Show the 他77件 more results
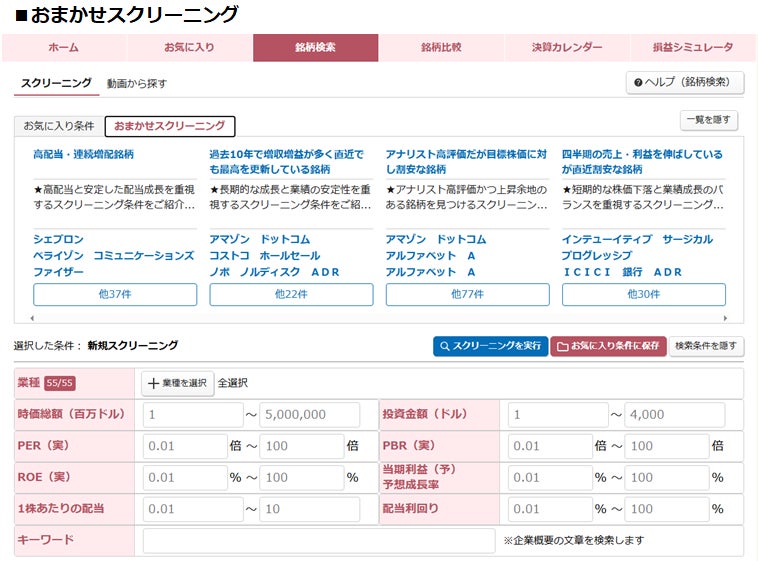Viewport: 758px width, 561px height. (x=467, y=294)
